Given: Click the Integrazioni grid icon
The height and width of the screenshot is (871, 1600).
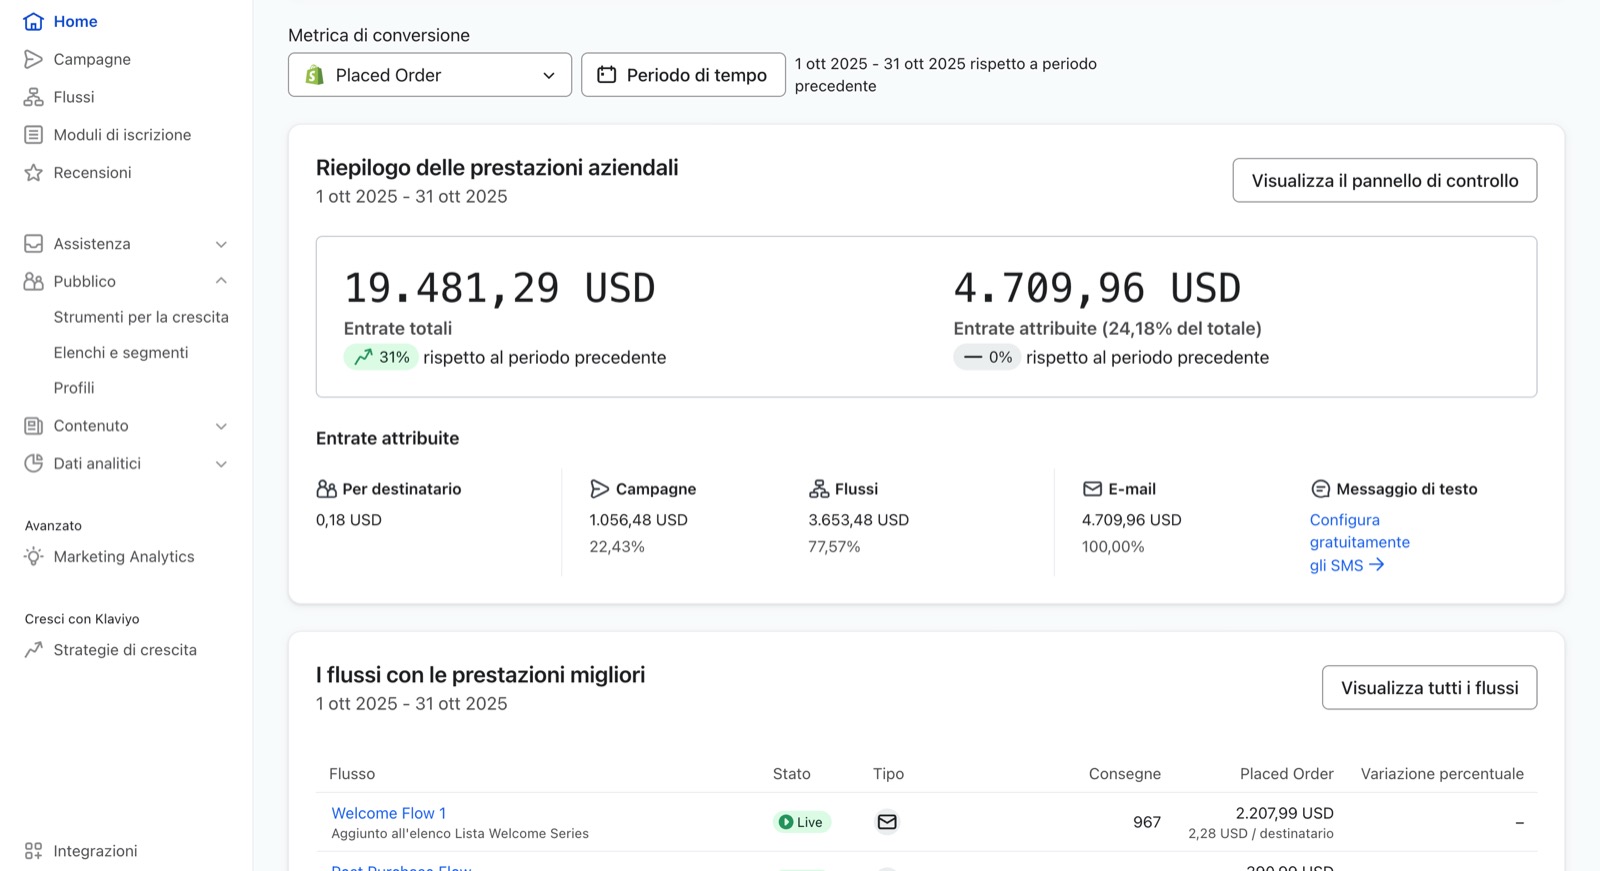Looking at the screenshot, I should click(x=33, y=851).
